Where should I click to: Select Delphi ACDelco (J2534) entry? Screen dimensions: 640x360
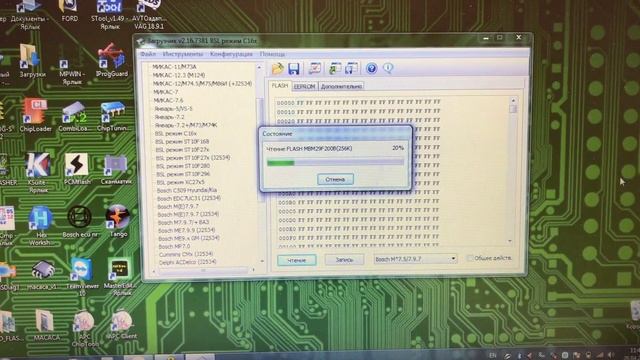pos(188,262)
